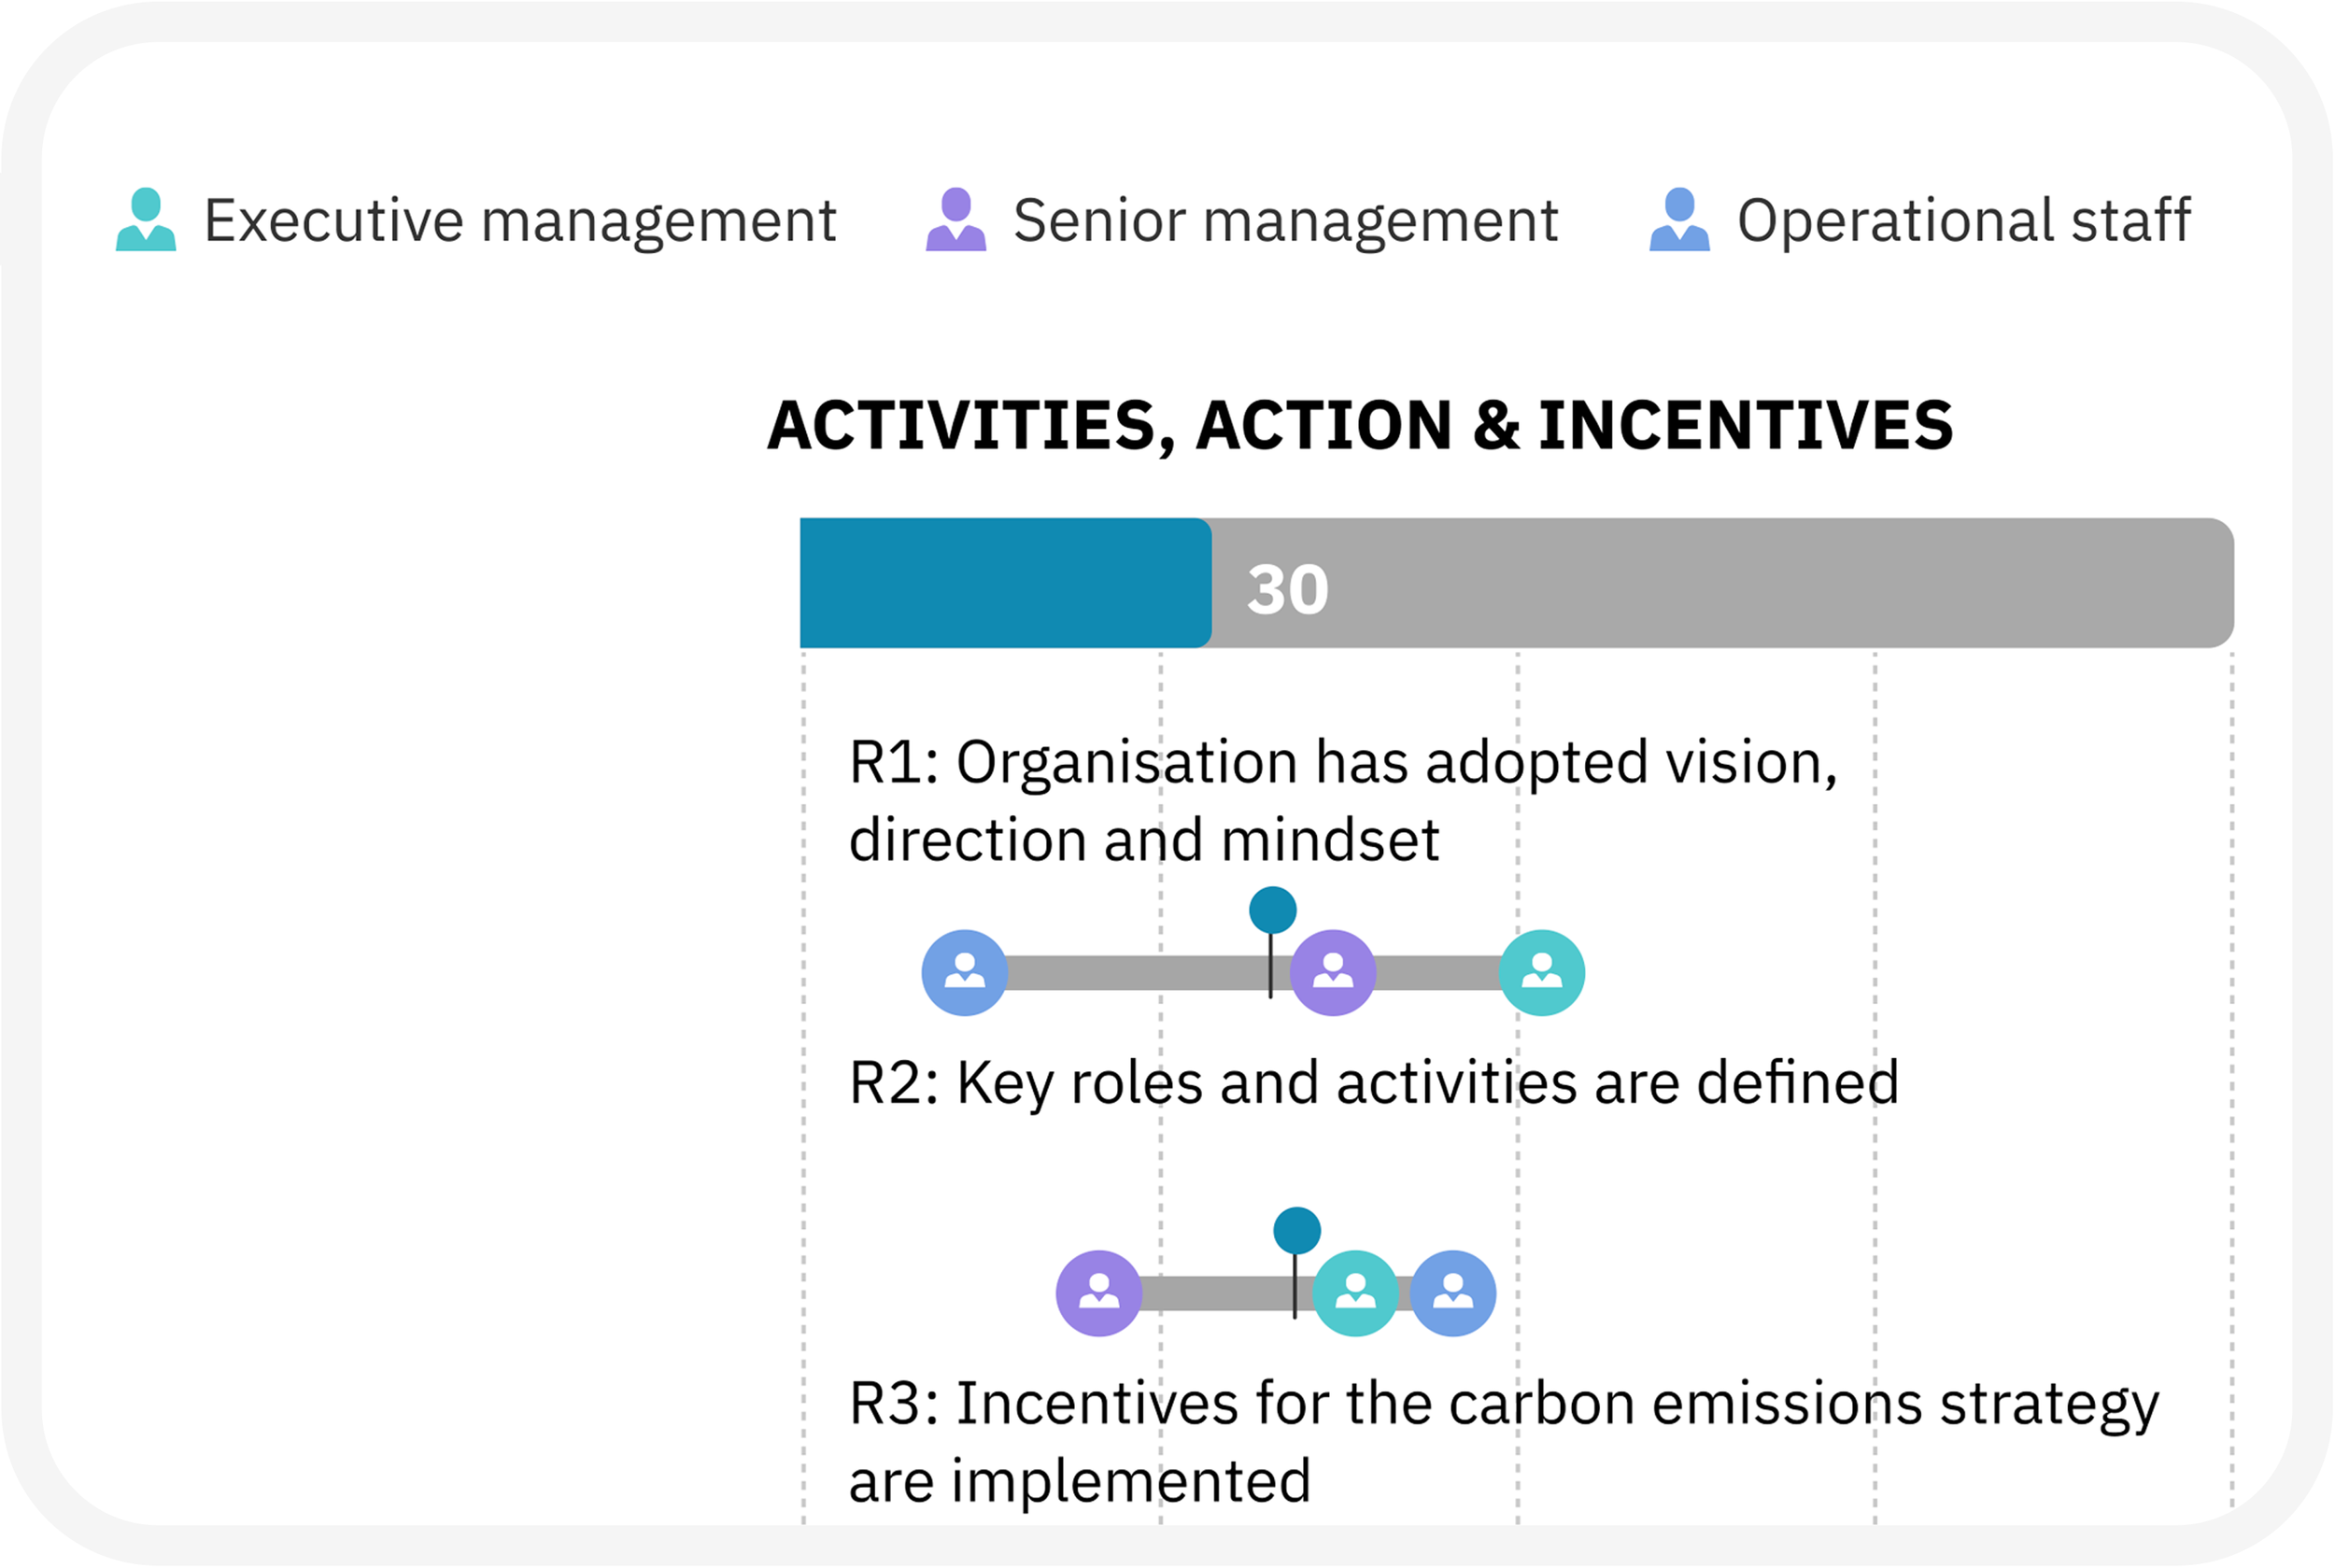Open the Senior management legend label
This screenshot has height=1568, width=2335.
[1286, 221]
